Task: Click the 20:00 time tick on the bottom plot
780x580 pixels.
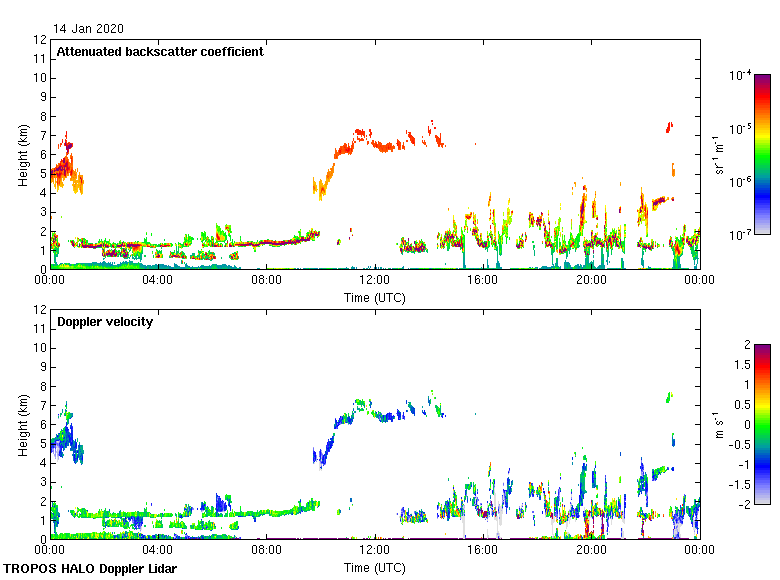Action: [591, 551]
